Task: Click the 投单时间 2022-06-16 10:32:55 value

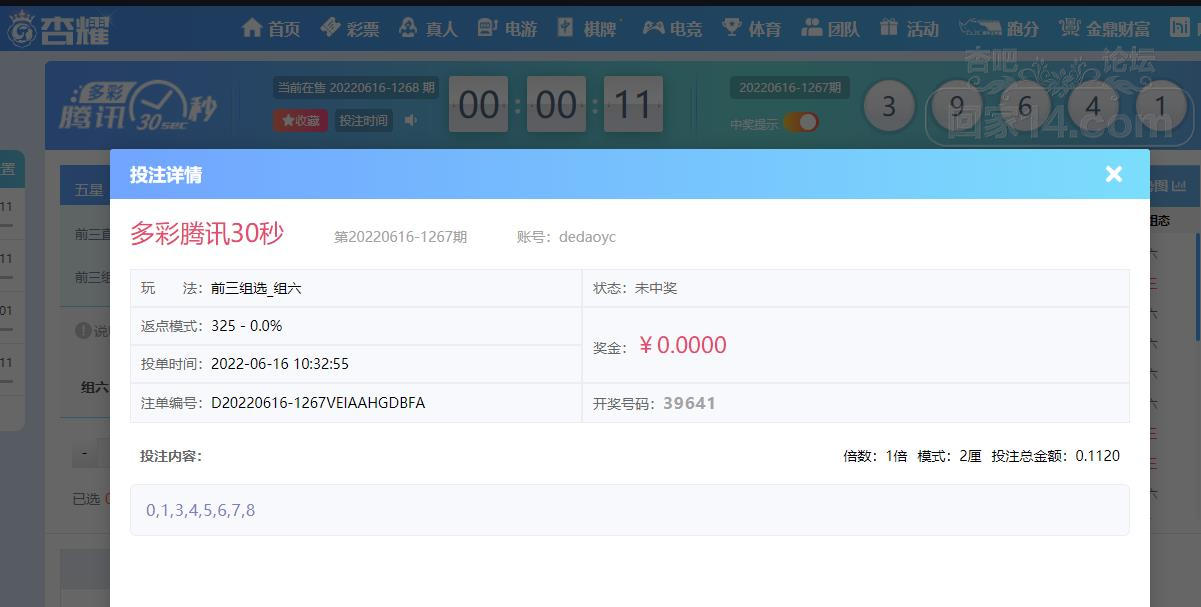Action: pyautogui.click(x=280, y=364)
